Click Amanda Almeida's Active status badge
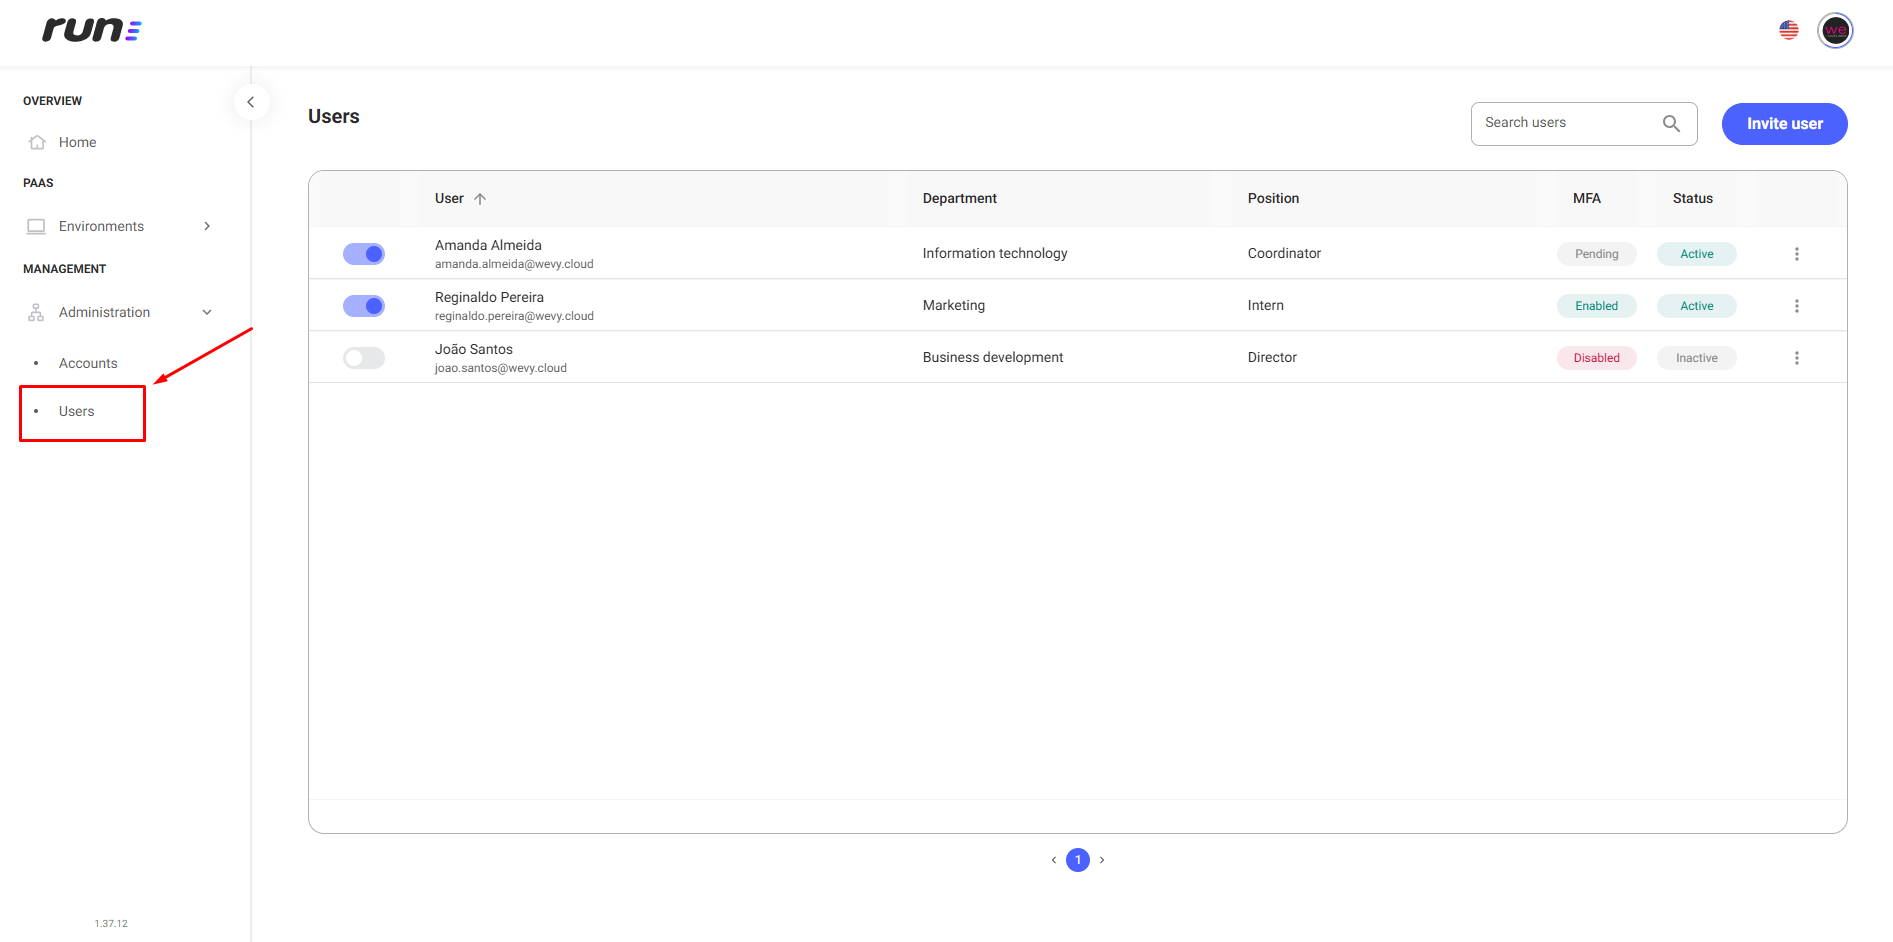 (1696, 254)
